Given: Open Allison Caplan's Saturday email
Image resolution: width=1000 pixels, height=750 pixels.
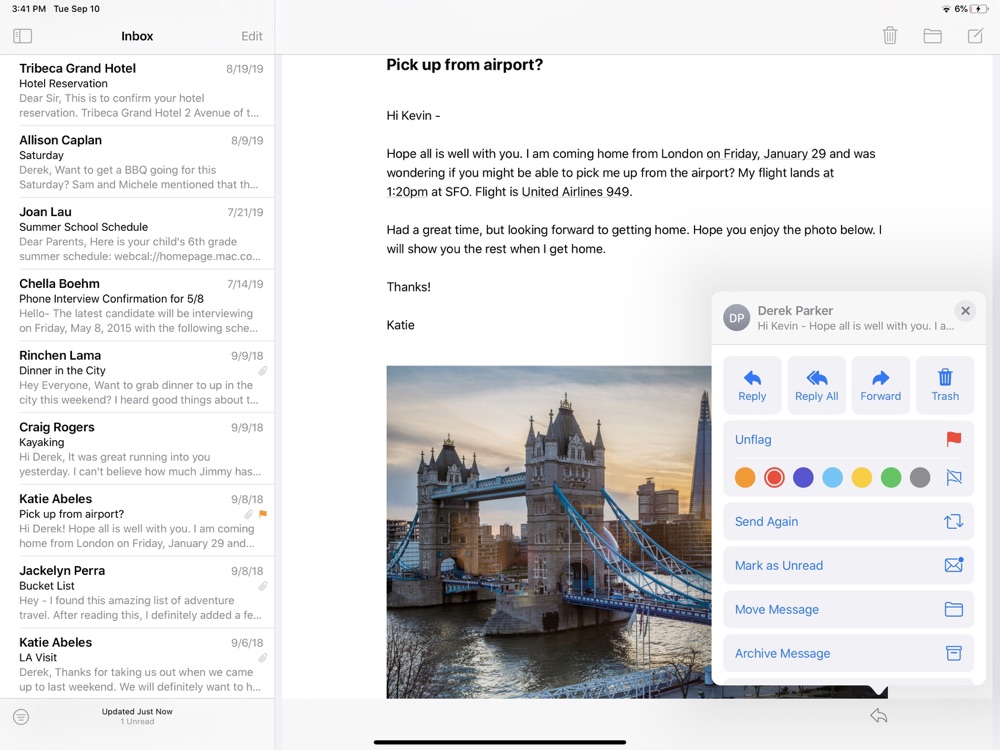Looking at the screenshot, I should [x=137, y=162].
